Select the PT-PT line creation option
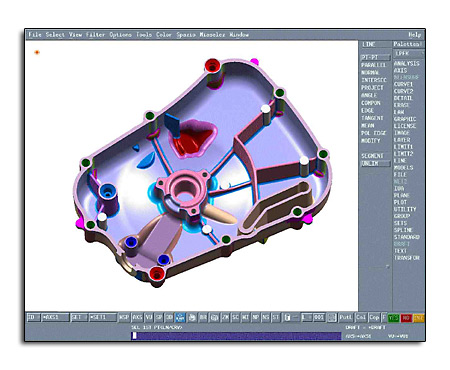This screenshot has width=450, height=370. [x=376, y=57]
